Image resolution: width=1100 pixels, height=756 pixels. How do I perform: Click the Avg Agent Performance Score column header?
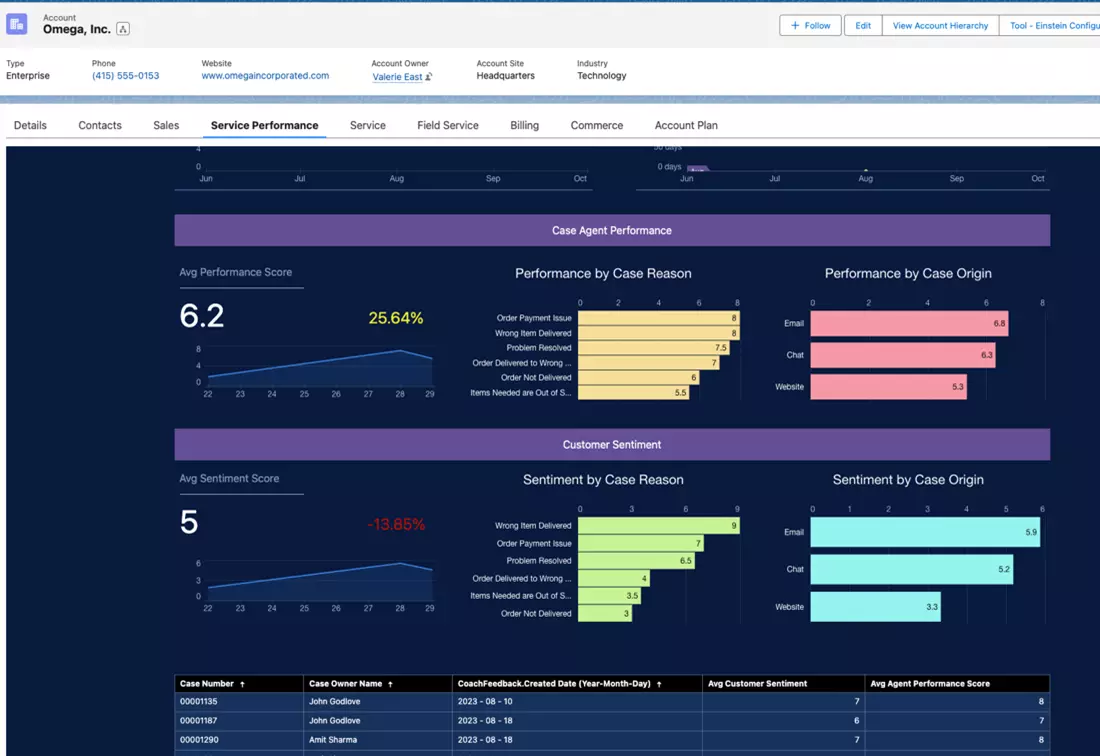click(957, 683)
